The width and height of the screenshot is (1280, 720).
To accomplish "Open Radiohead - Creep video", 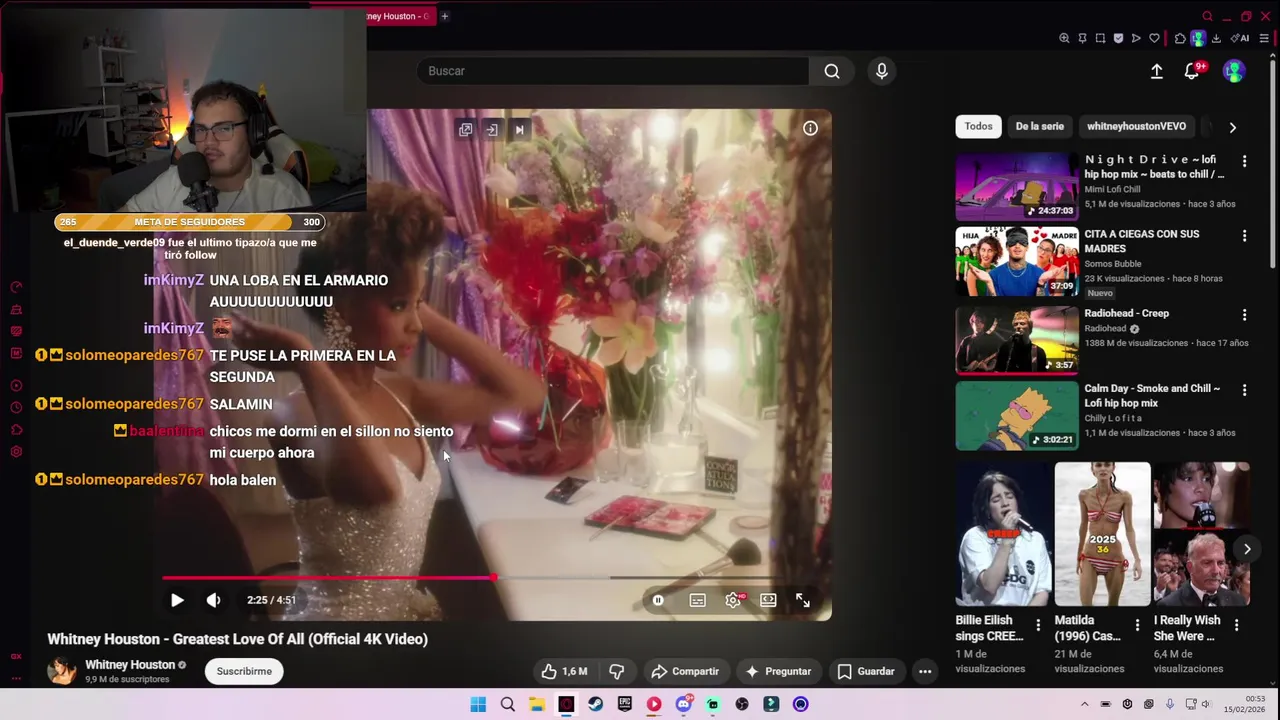I will coord(1017,340).
